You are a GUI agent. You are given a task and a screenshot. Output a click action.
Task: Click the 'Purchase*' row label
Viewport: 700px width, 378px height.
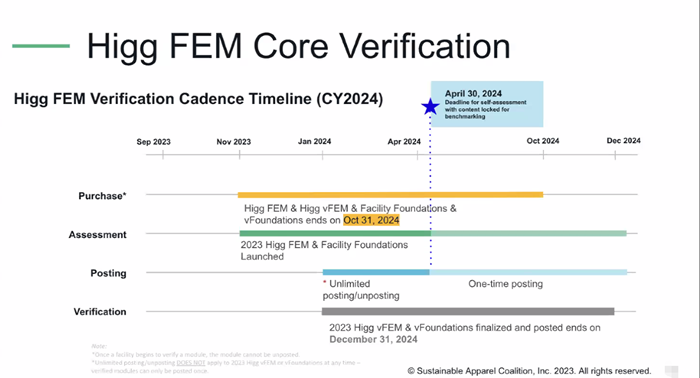coord(102,196)
